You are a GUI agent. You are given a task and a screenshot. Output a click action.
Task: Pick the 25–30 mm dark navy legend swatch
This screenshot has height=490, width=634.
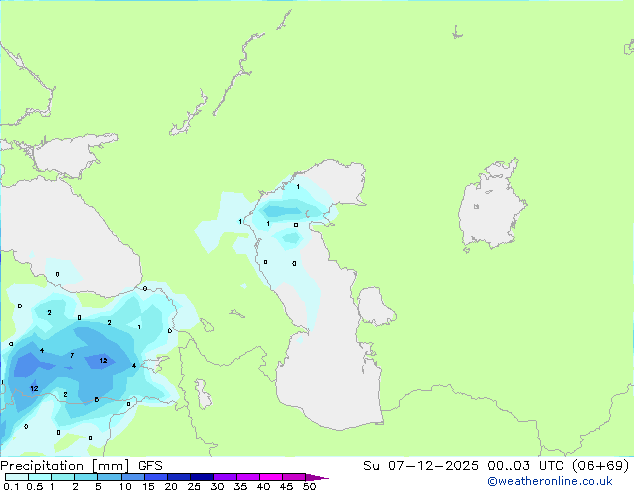[202, 477]
